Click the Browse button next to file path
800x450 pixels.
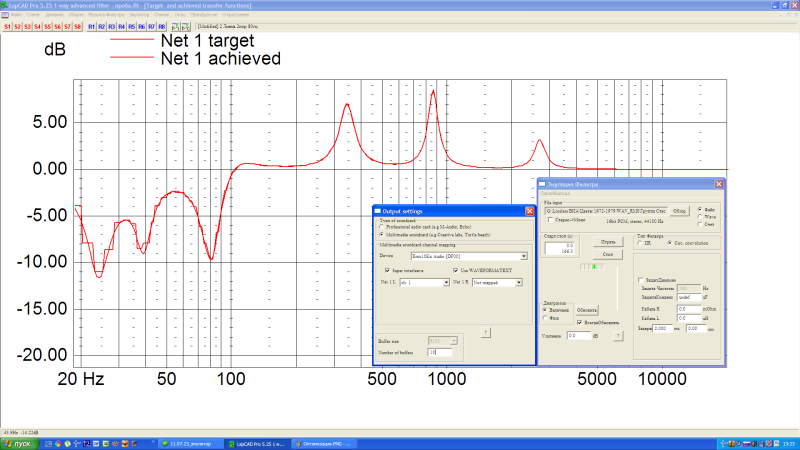(x=679, y=211)
